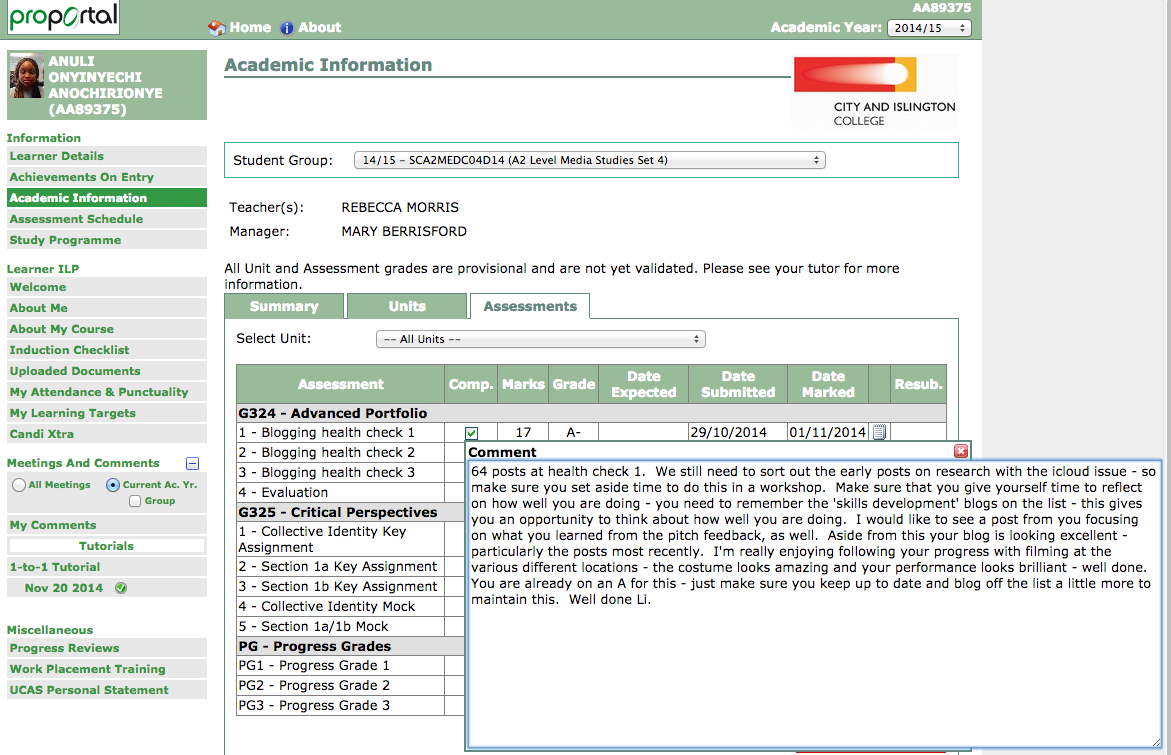Click inside the Comment text area
The height and width of the screenshot is (755, 1171).
[814, 604]
